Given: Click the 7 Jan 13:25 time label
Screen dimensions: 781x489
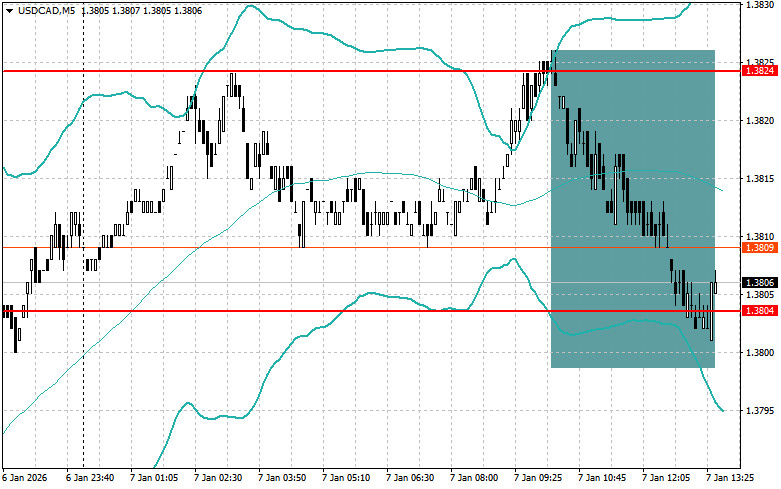Looking at the screenshot, I should tap(730, 478).
